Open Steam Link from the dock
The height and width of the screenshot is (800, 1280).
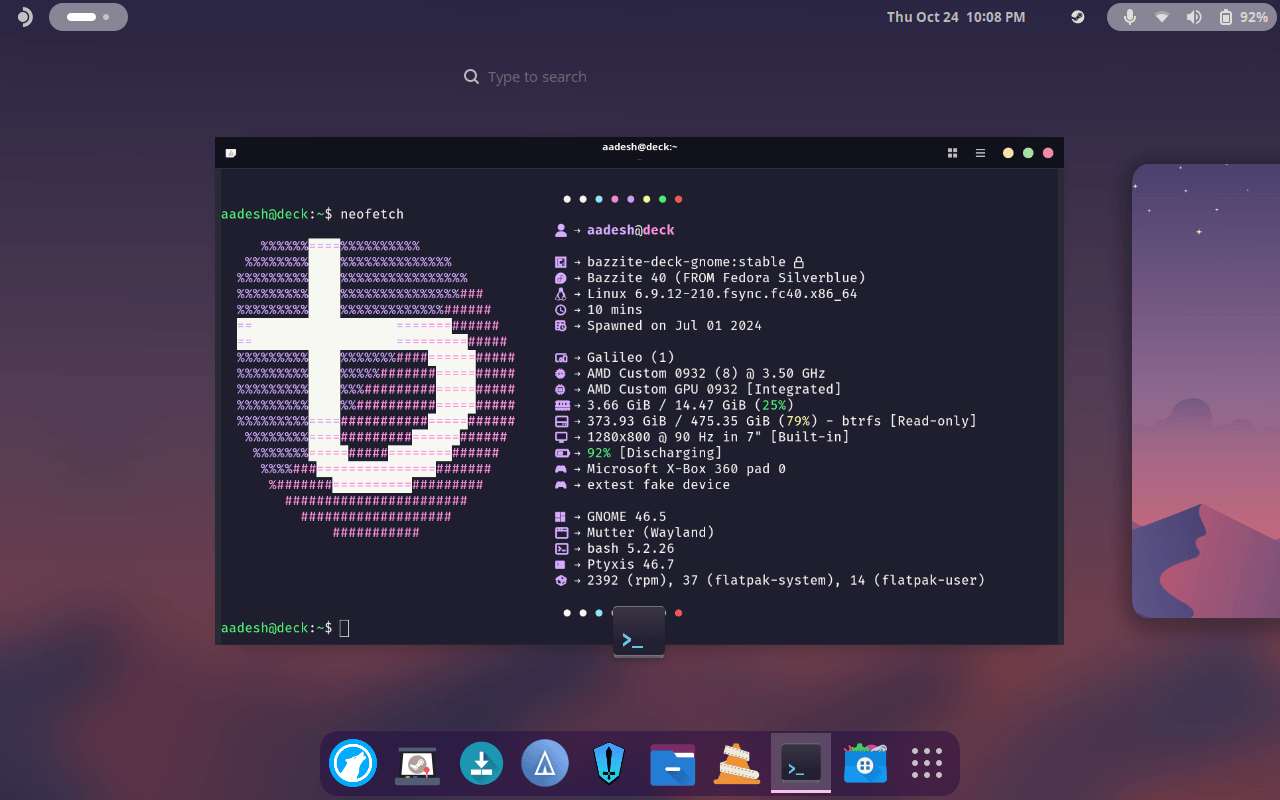417,763
